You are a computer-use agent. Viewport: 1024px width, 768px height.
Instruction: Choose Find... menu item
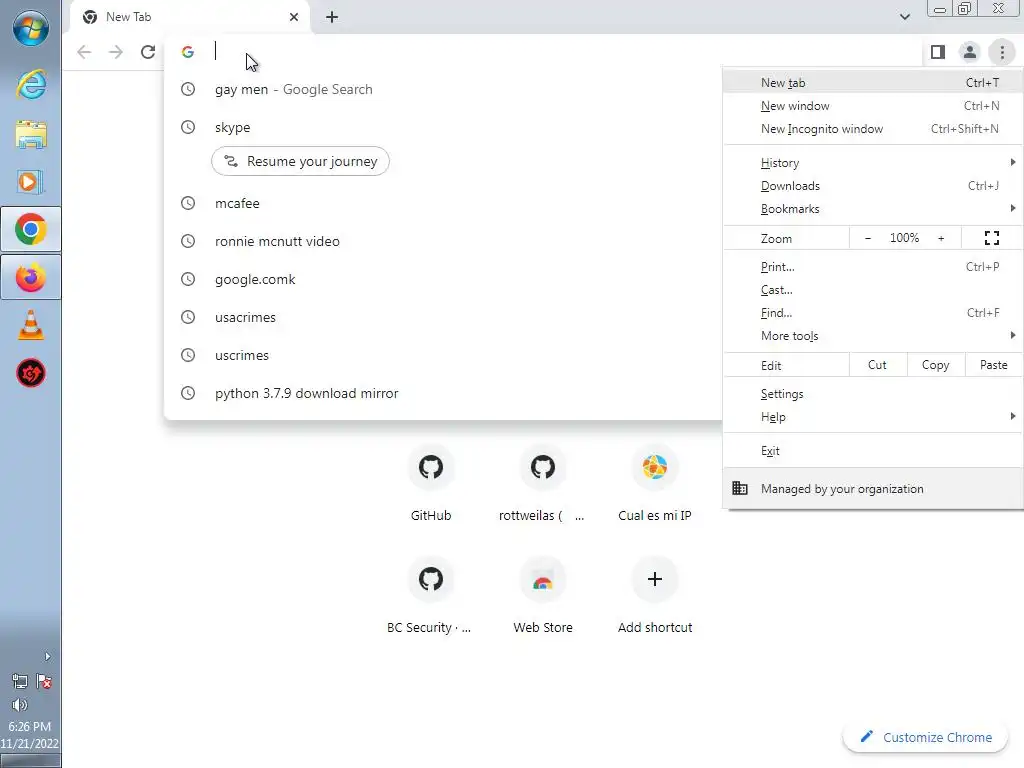[x=872, y=313]
